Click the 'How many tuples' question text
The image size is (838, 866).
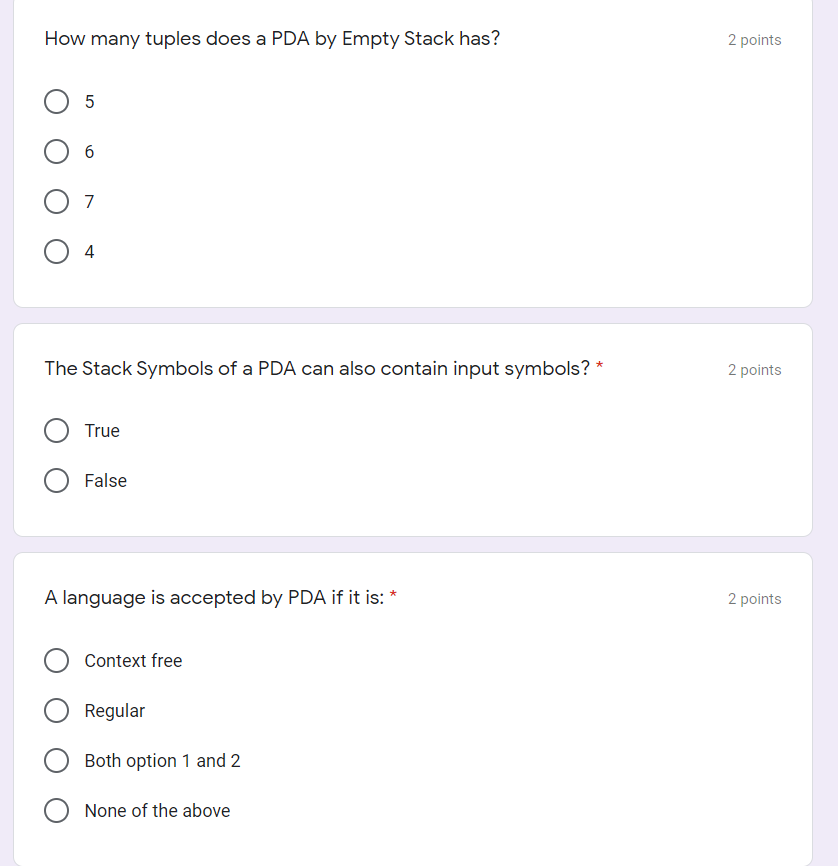pyautogui.click(x=272, y=39)
